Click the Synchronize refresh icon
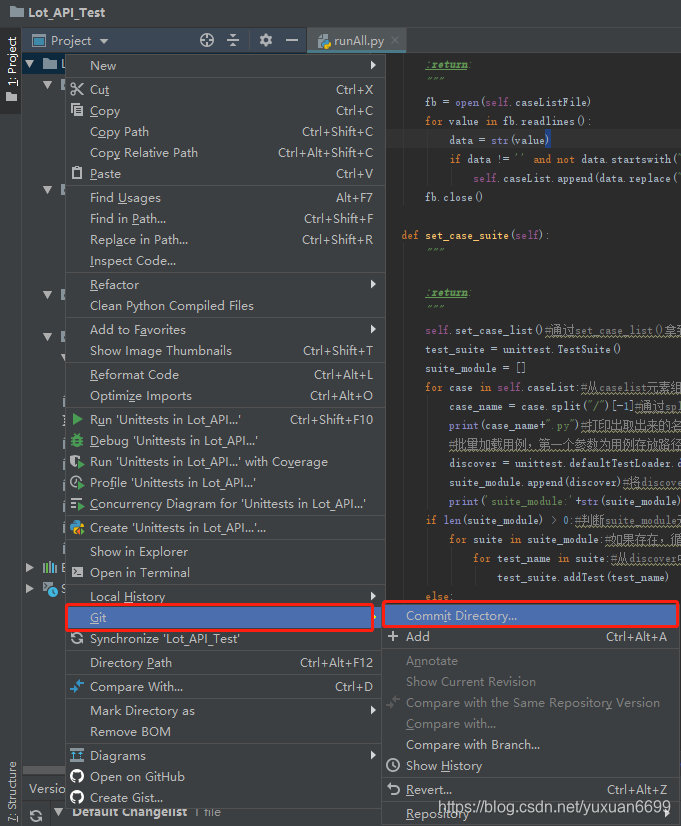The image size is (681, 826). pyautogui.click(x=77, y=638)
